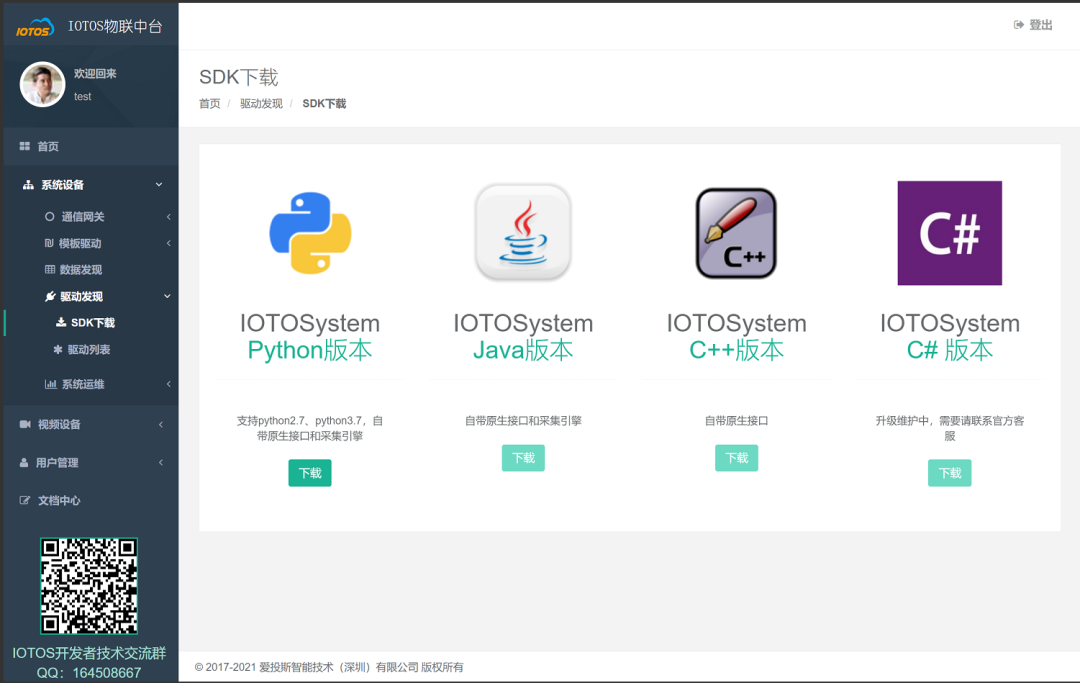The image size is (1080, 683).
Task: Click the 'C++版本' heading
Action: pyautogui.click(x=736, y=350)
